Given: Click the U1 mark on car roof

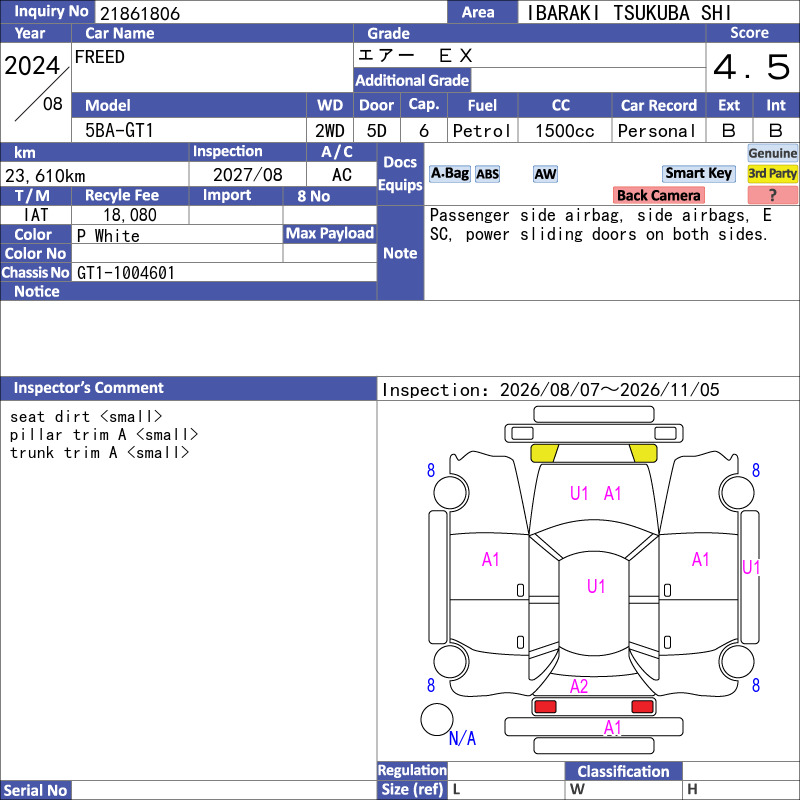Looking at the screenshot, I should tap(595, 586).
